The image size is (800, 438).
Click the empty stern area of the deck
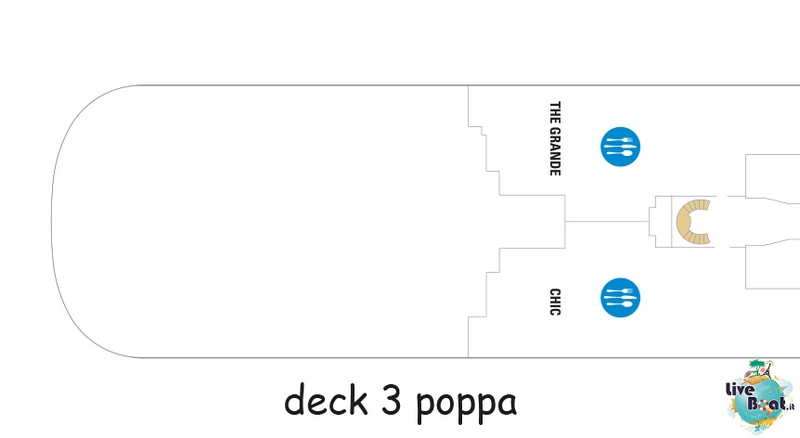tap(260, 222)
